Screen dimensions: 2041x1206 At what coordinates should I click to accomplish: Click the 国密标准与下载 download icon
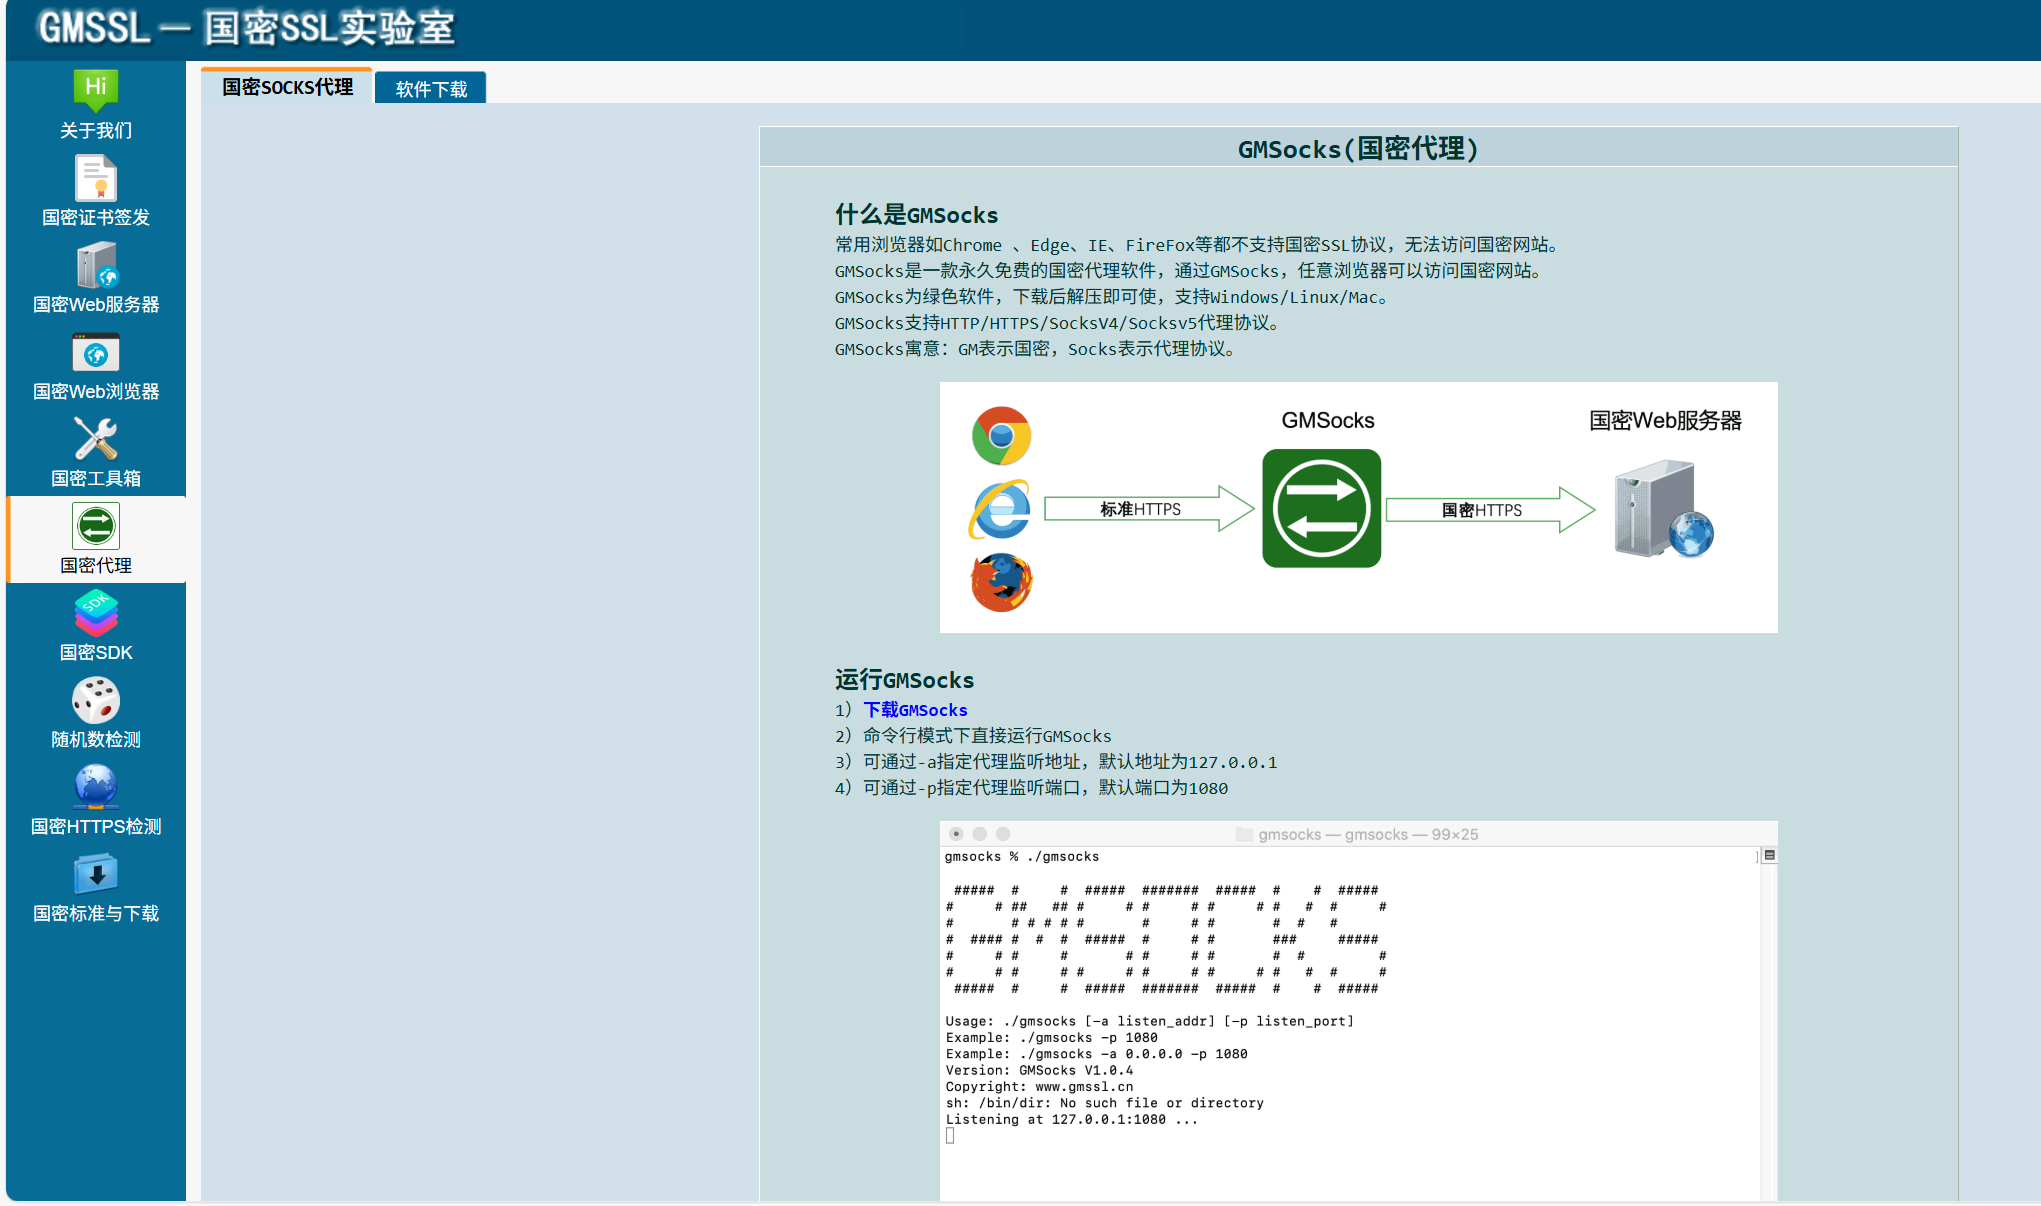coord(96,875)
